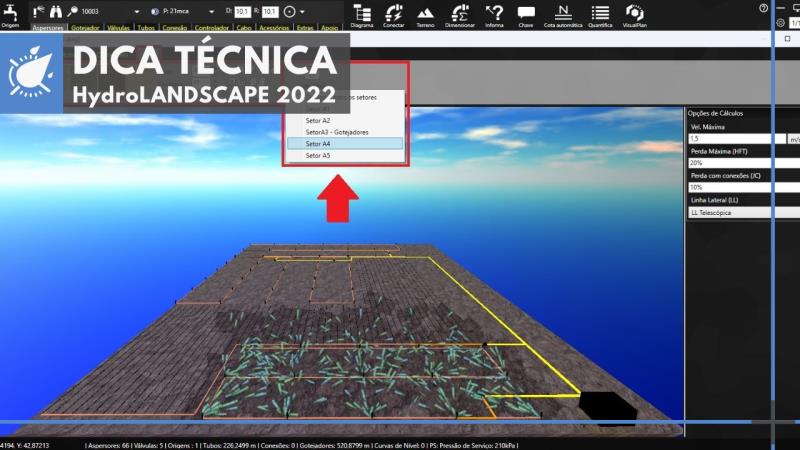The image size is (800, 450).
Task: Expand the P: 21mca pressure dropdown
Action: 211,11
